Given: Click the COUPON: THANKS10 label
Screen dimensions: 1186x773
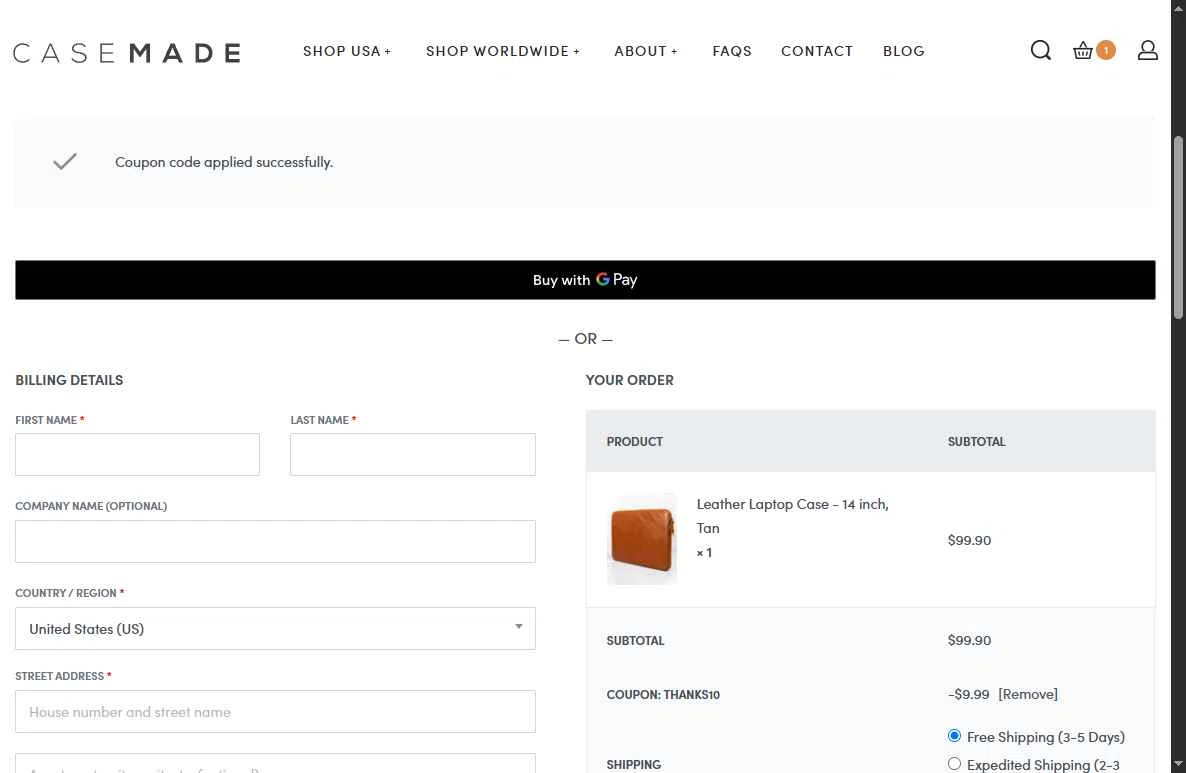Looking at the screenshot, I should 663,694.
